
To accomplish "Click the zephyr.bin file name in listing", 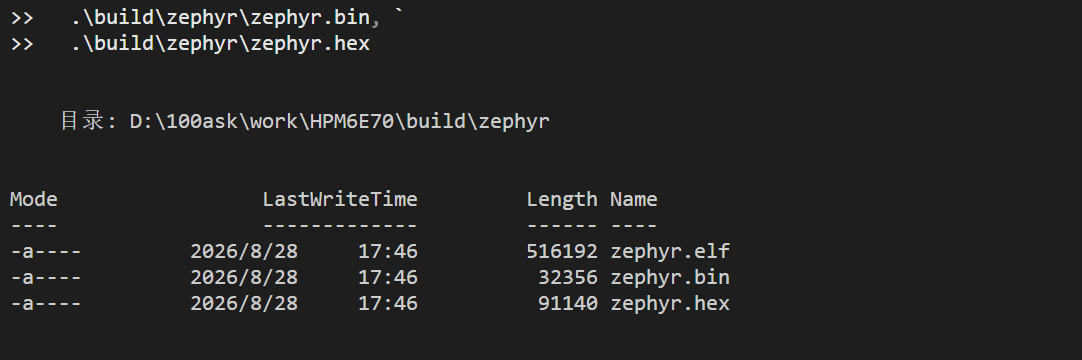I will 669,278.
